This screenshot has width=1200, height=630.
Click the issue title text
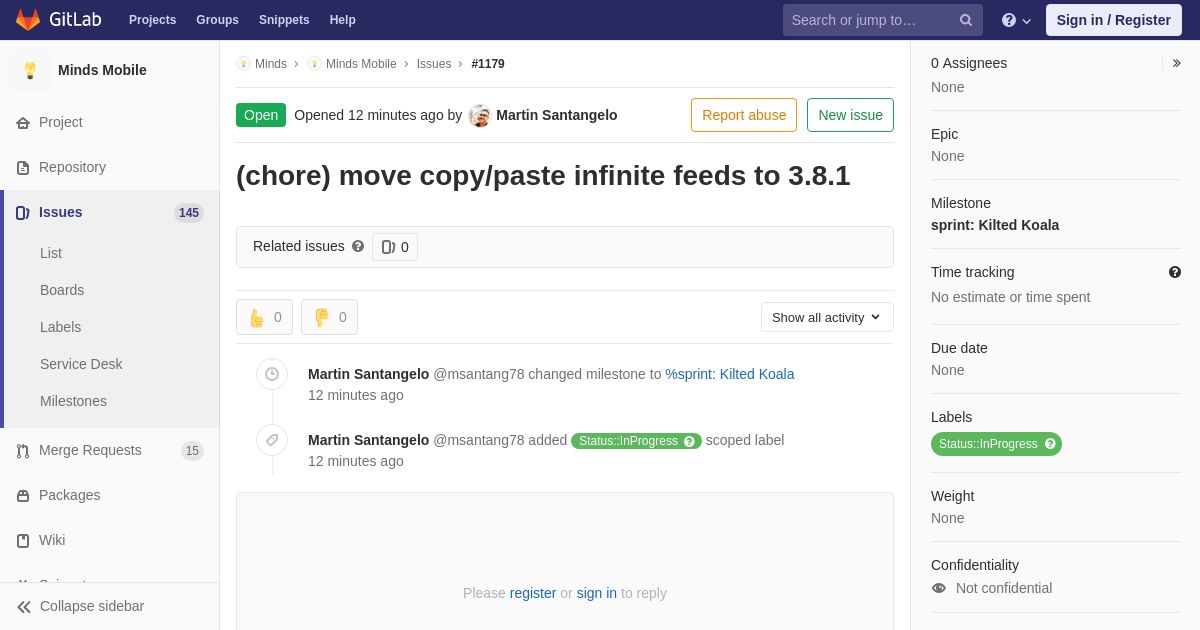pyautogui.click(x=543, y=175)
